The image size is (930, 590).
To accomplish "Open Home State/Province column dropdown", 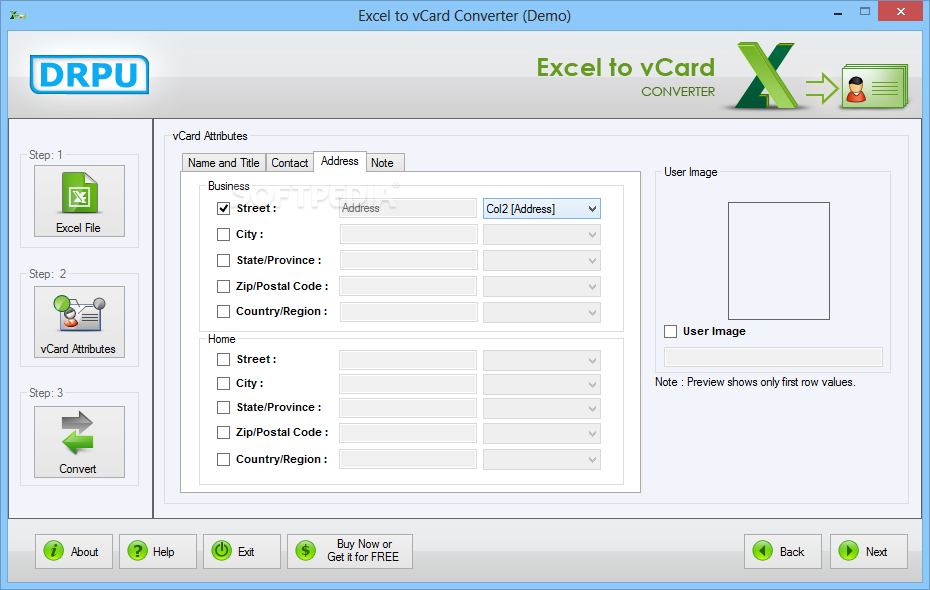I will point(542,409).
